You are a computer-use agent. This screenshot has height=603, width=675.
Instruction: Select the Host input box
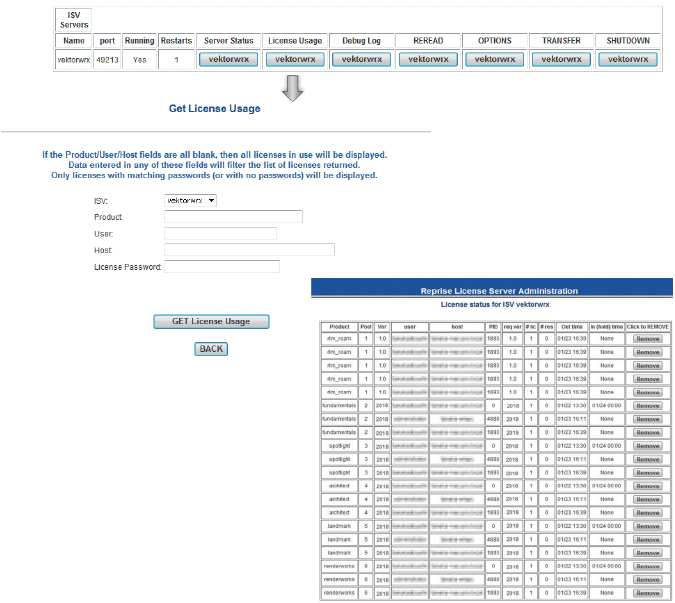(249, 250)
